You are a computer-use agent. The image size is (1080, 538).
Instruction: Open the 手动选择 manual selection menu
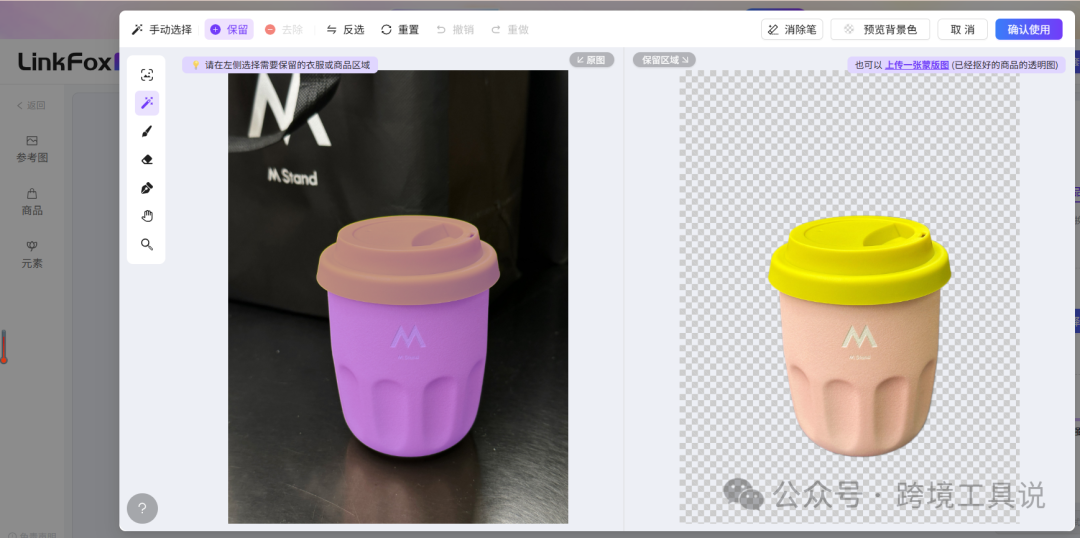162,30
